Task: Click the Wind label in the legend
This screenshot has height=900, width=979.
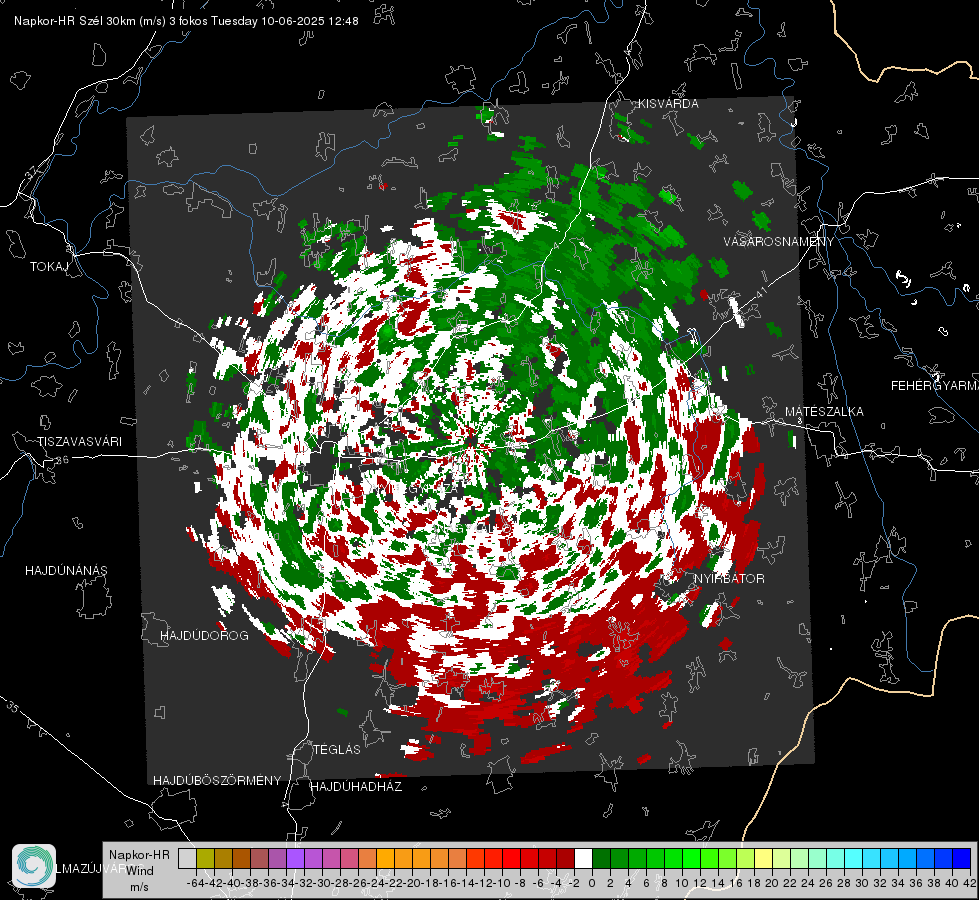Action: (x=140, y=871)
